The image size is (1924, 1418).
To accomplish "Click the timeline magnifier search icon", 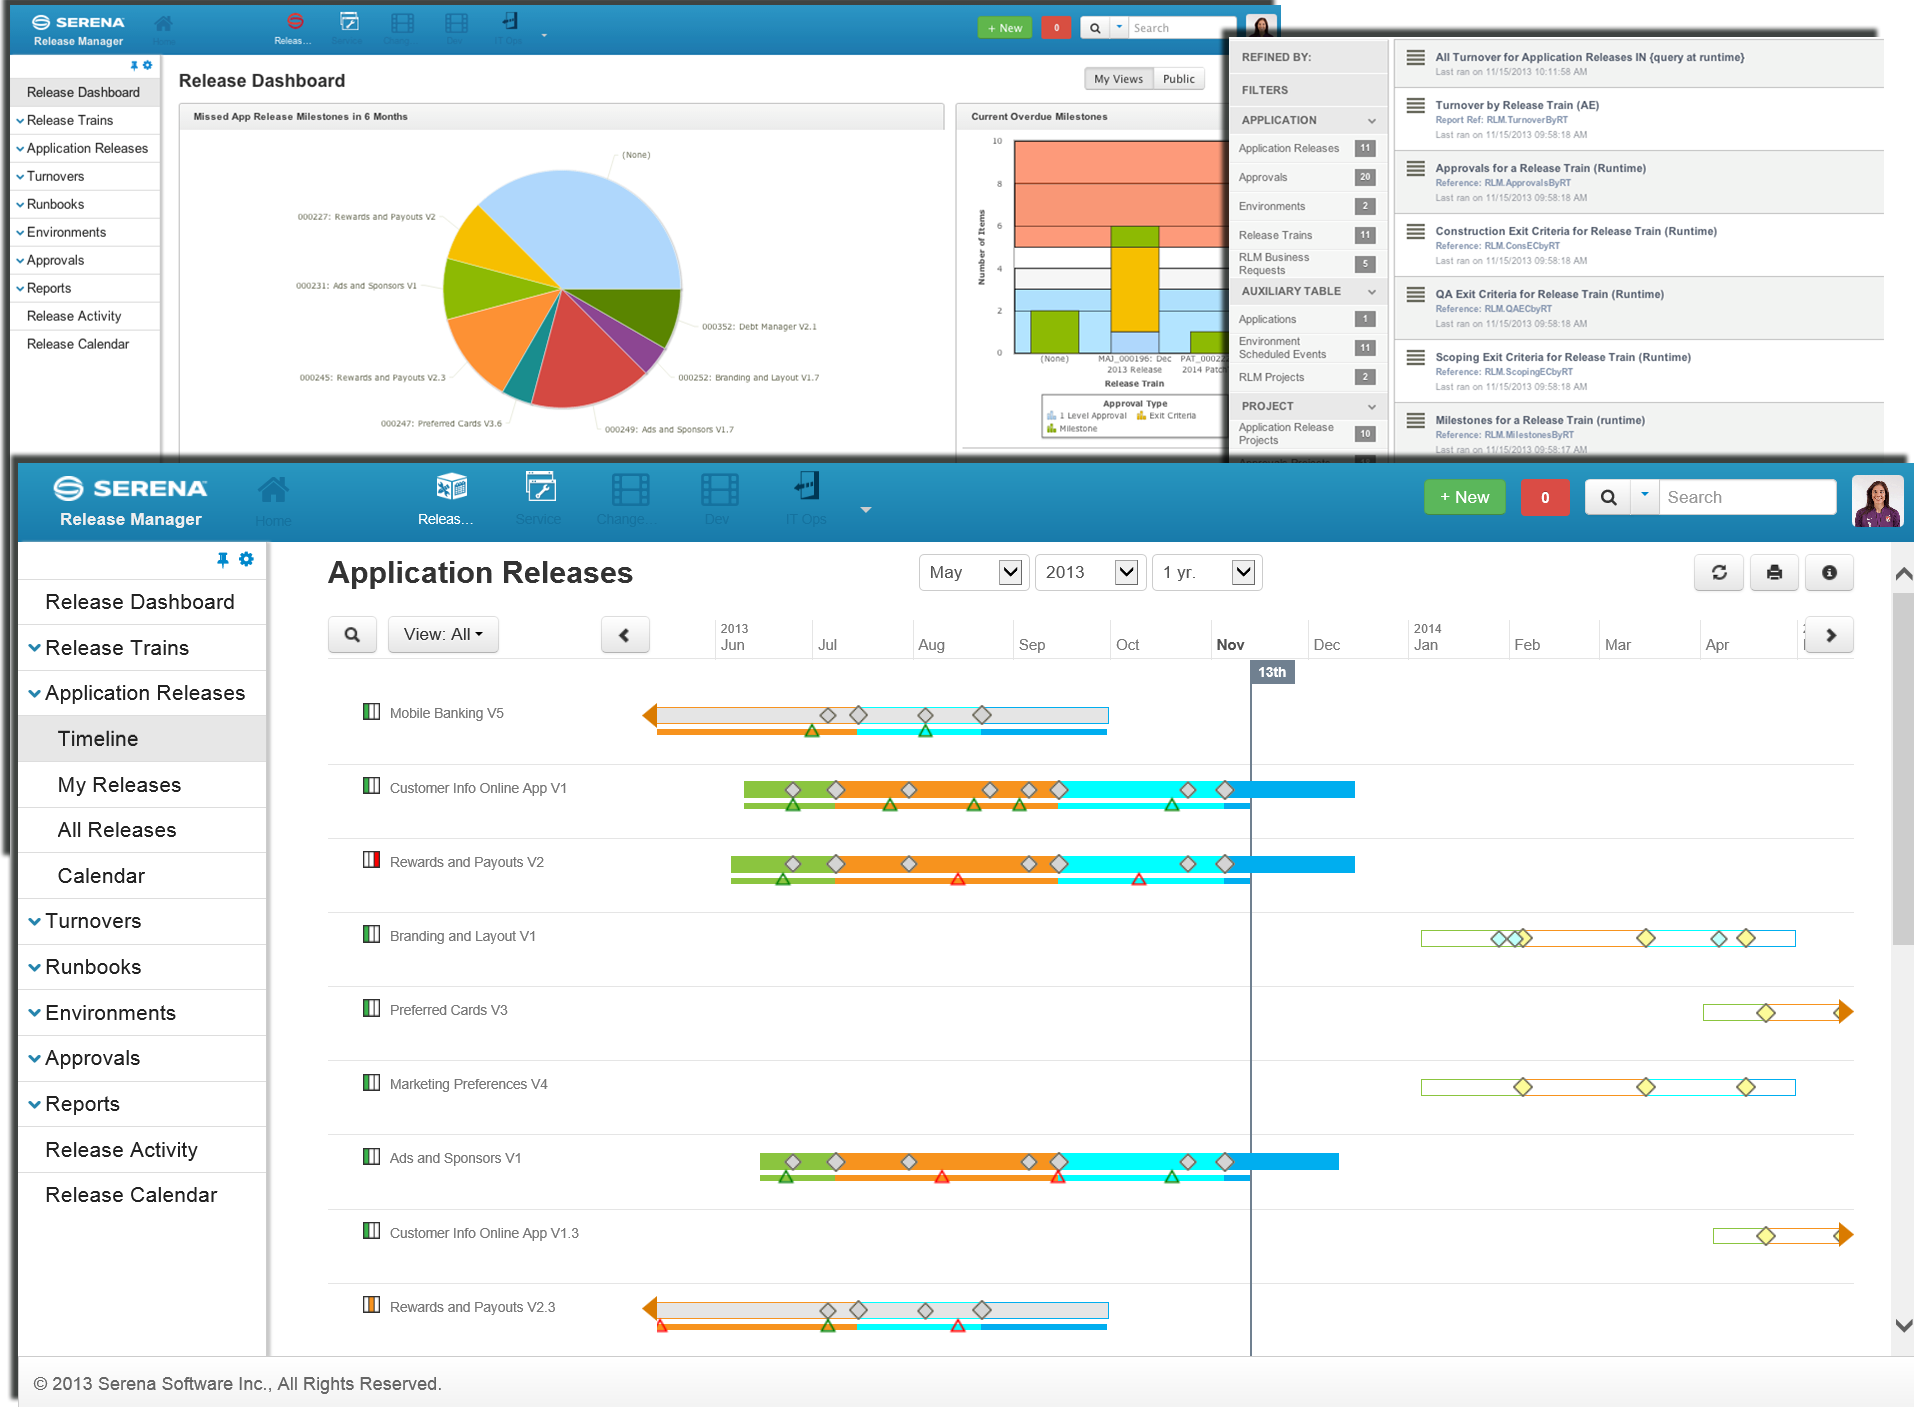I will point(352,635).
